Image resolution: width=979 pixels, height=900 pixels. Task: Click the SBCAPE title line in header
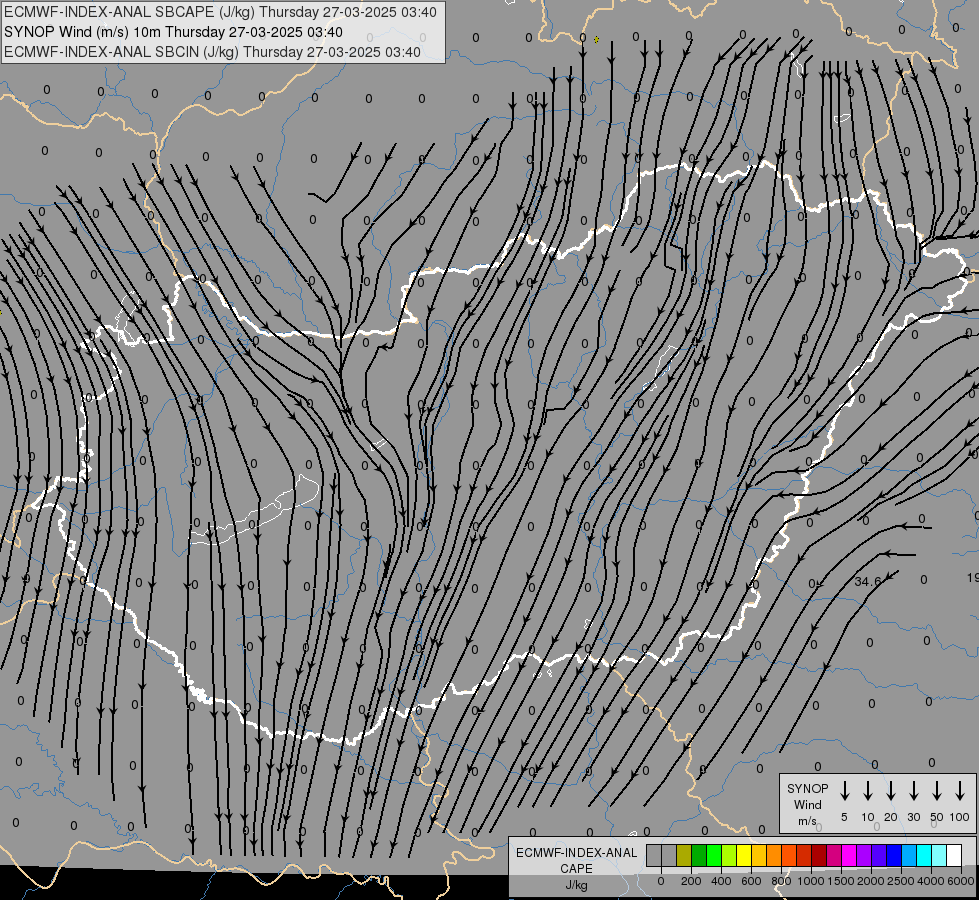pyautogui.click(x=220, y=12)
